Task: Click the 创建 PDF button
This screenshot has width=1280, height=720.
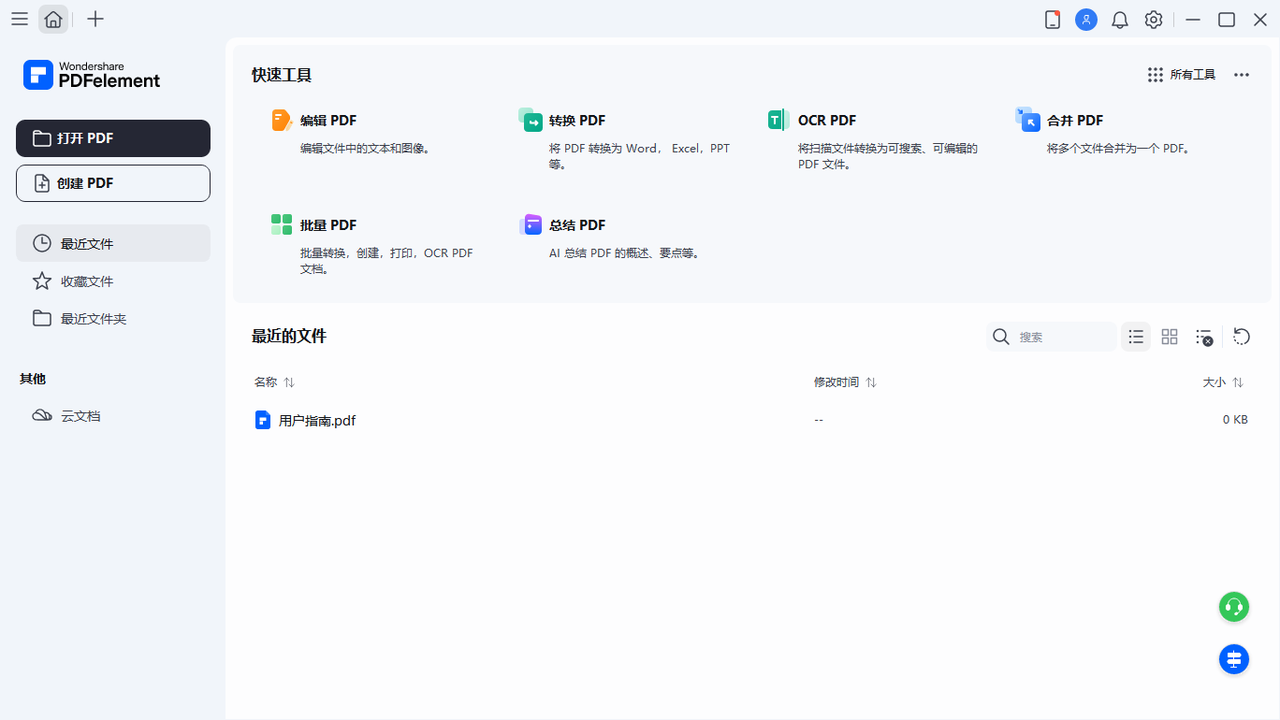Action: pyautogui.click(x=113, y=183)
